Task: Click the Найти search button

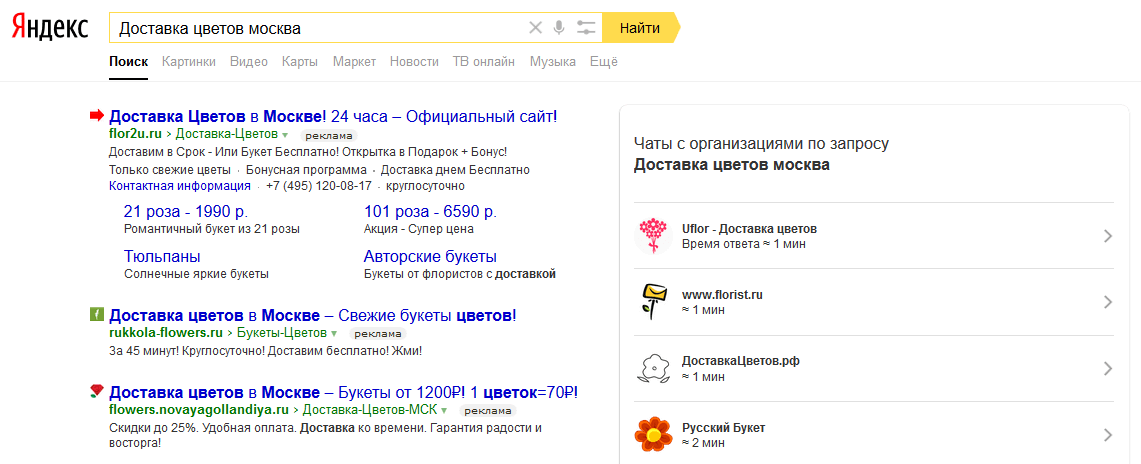Action: 640,28
